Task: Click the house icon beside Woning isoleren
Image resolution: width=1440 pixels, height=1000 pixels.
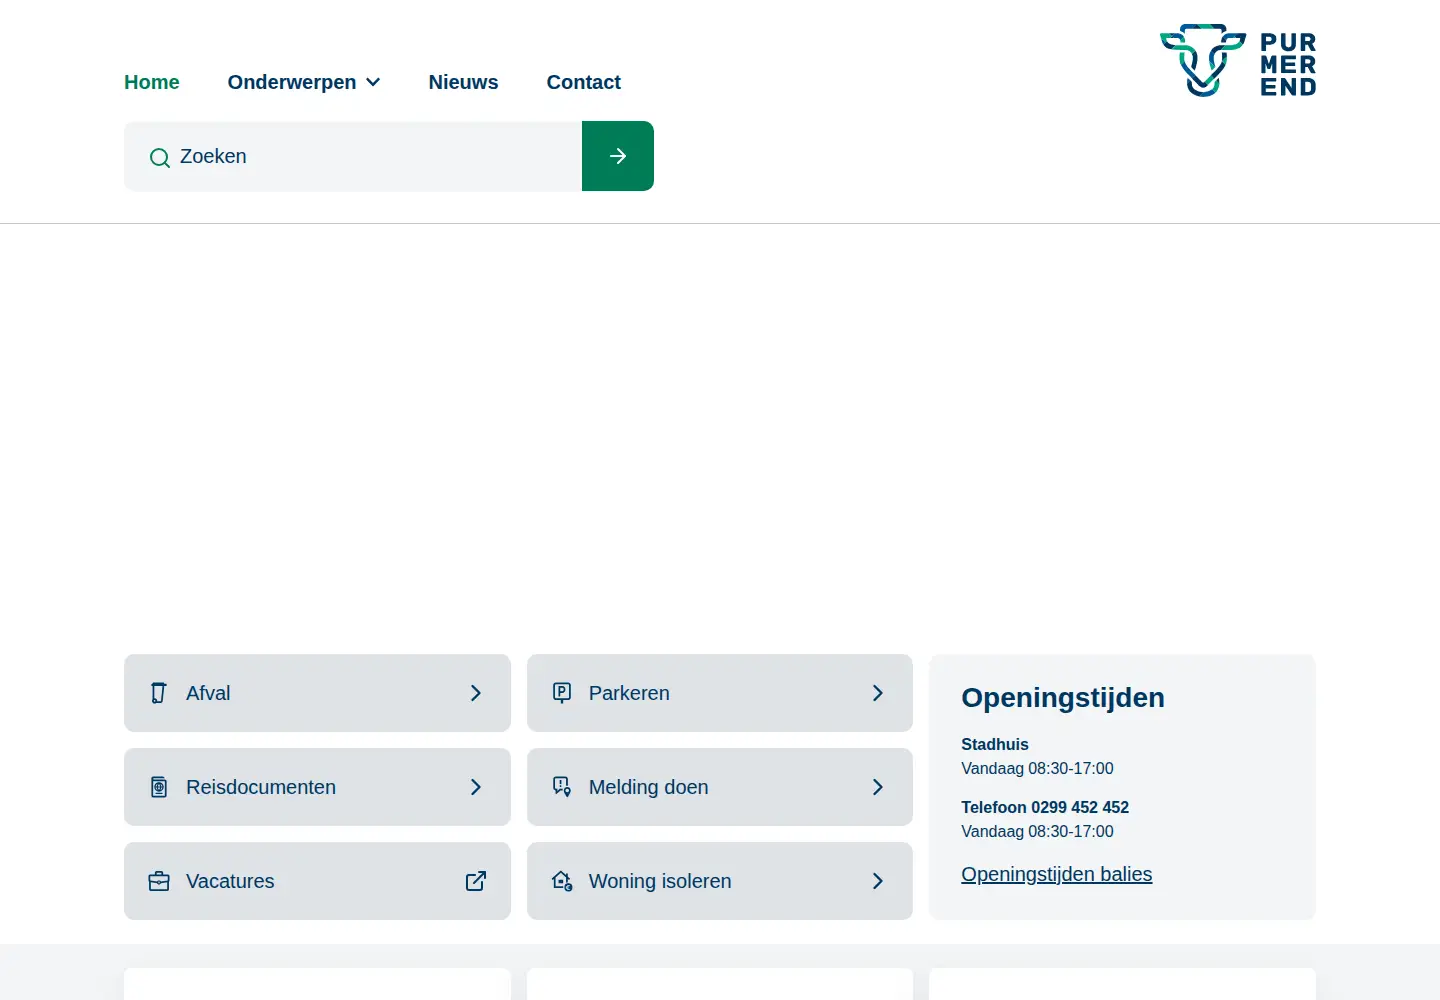Action: 562,881
